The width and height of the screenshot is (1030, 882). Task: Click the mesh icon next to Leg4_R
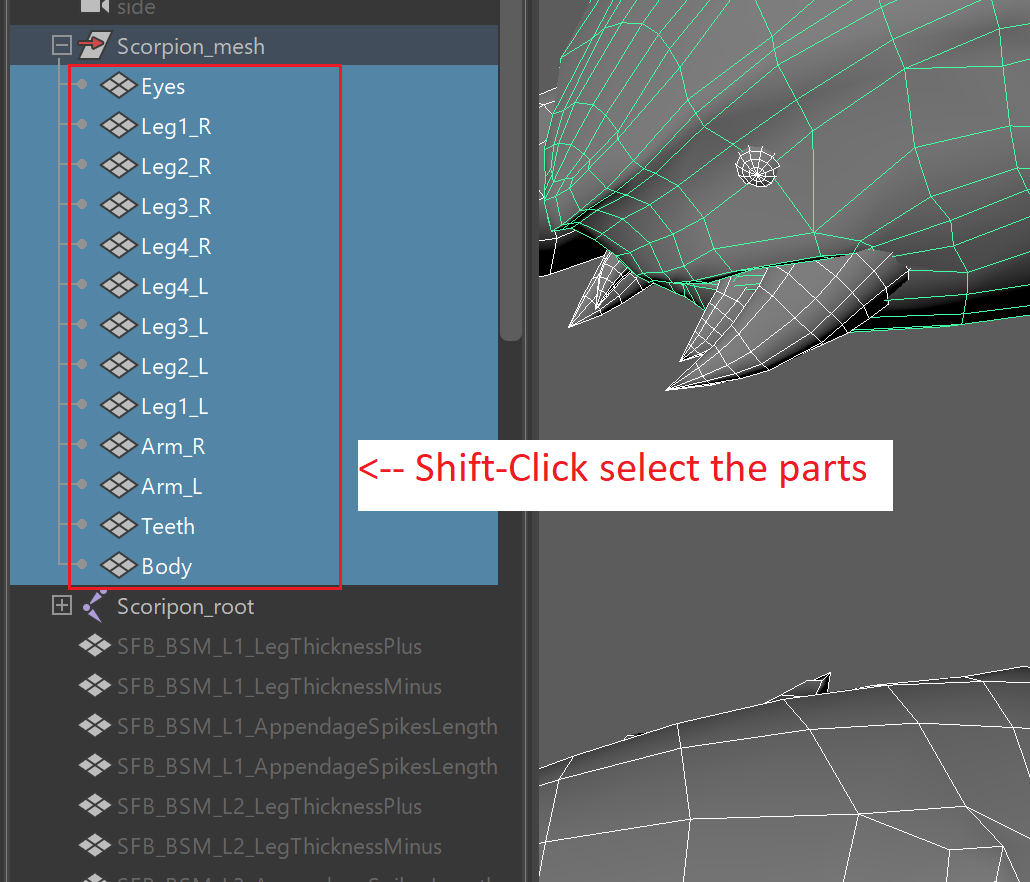pyautogui.click(x=117, y=245)
